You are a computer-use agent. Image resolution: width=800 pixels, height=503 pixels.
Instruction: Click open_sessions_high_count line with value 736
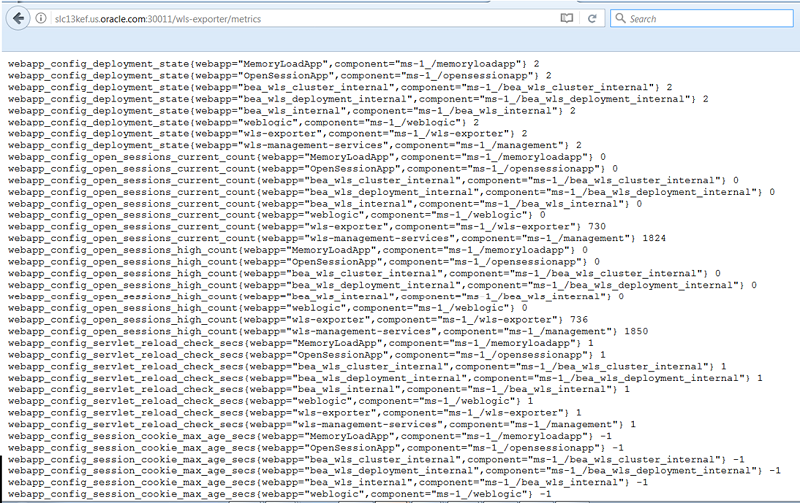[x=297, y=320]
